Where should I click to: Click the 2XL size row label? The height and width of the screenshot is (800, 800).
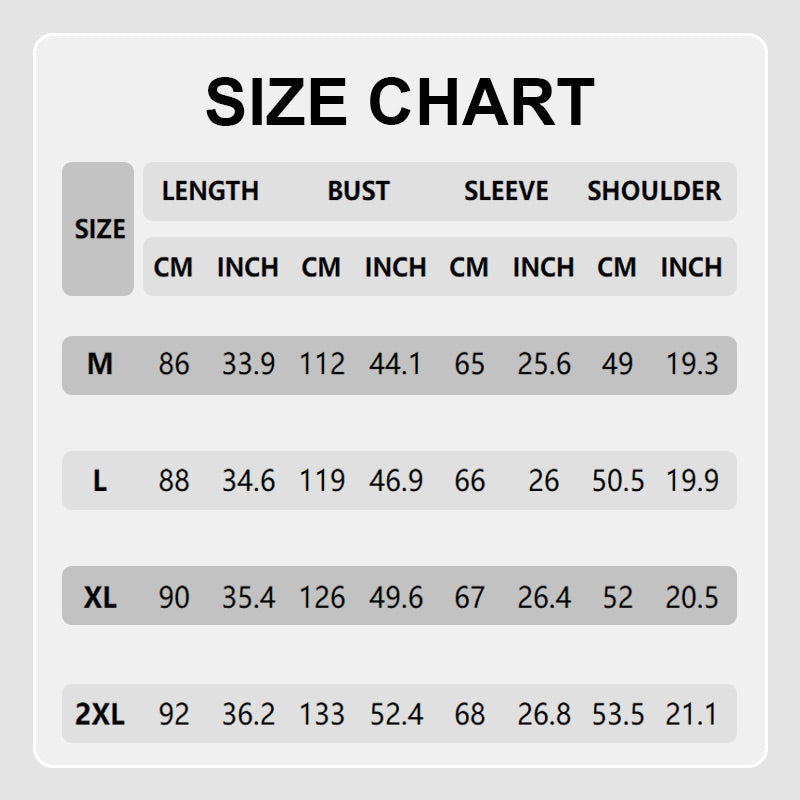(99, 715)
